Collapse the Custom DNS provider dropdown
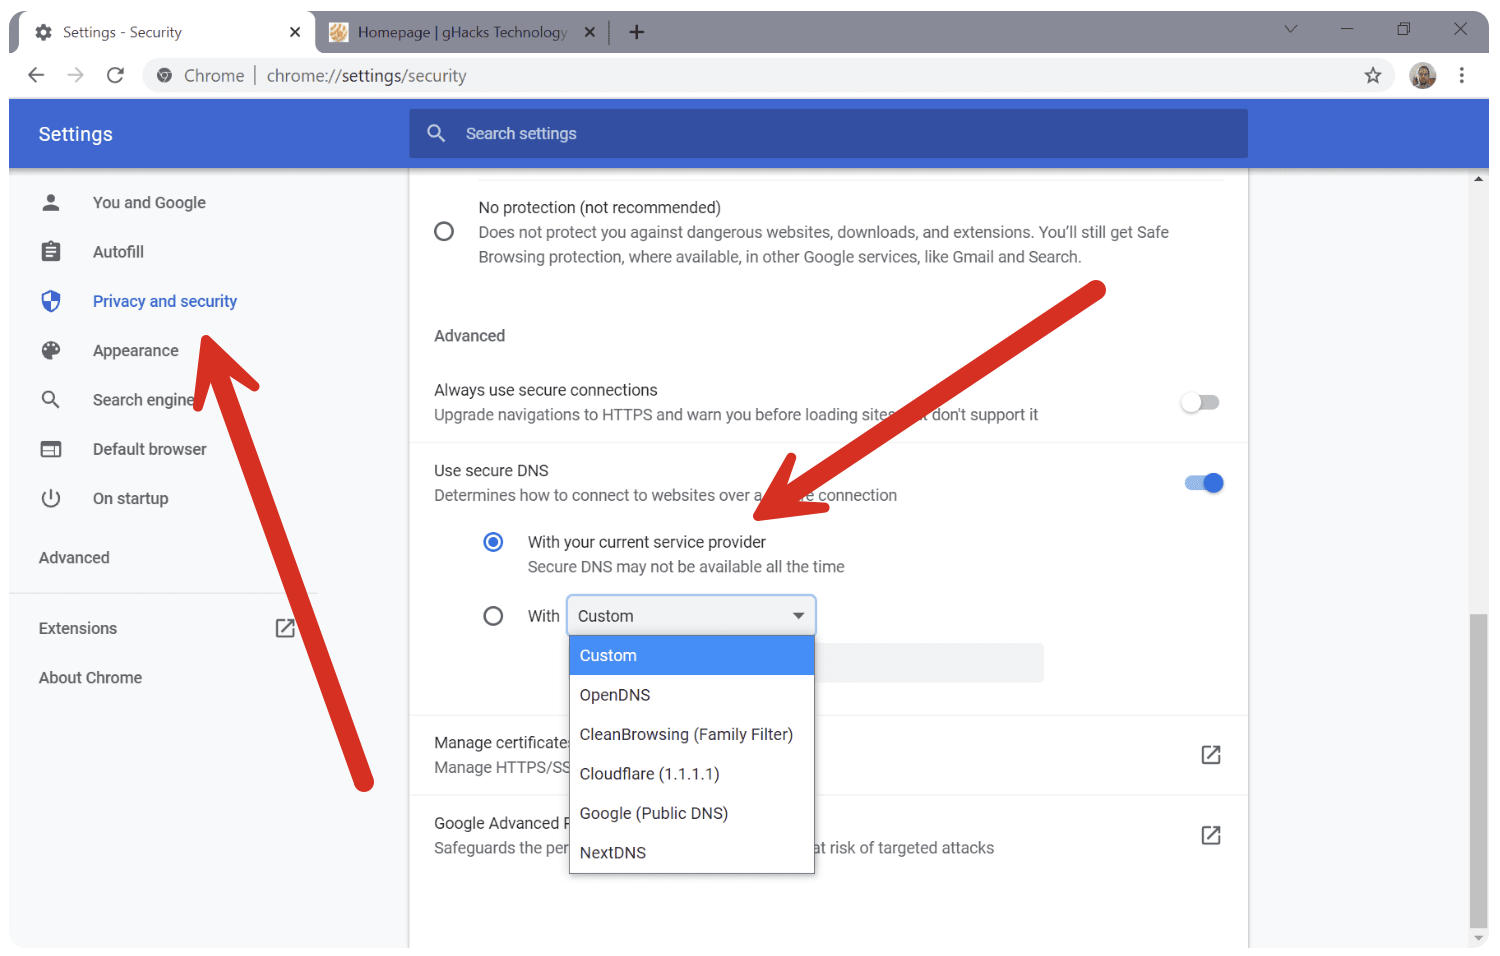The height and width of the screenshot is (956, 1500). click(691, 616)
